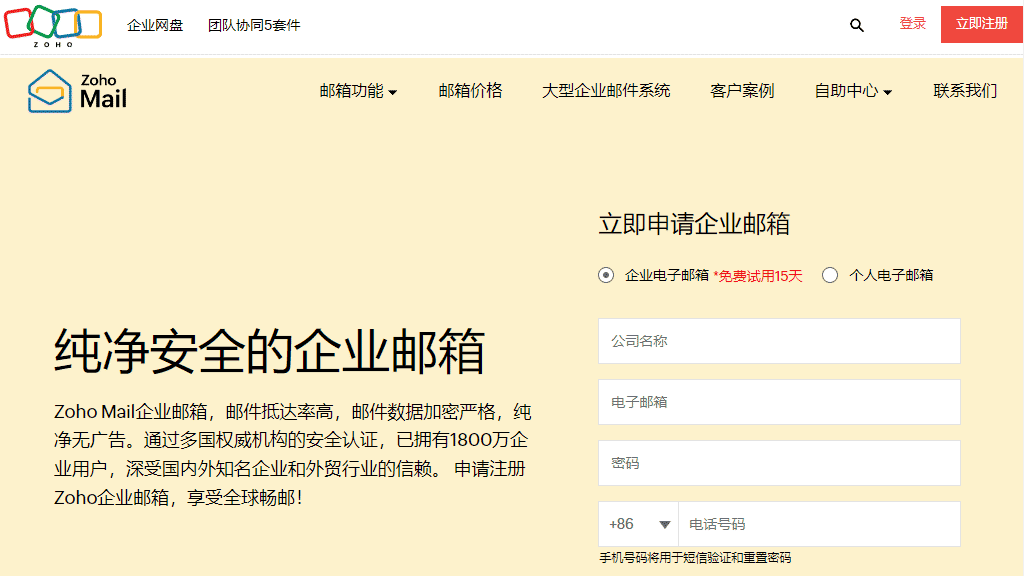
Task: Open the search magnifier icon
Action: coord(856,25)
